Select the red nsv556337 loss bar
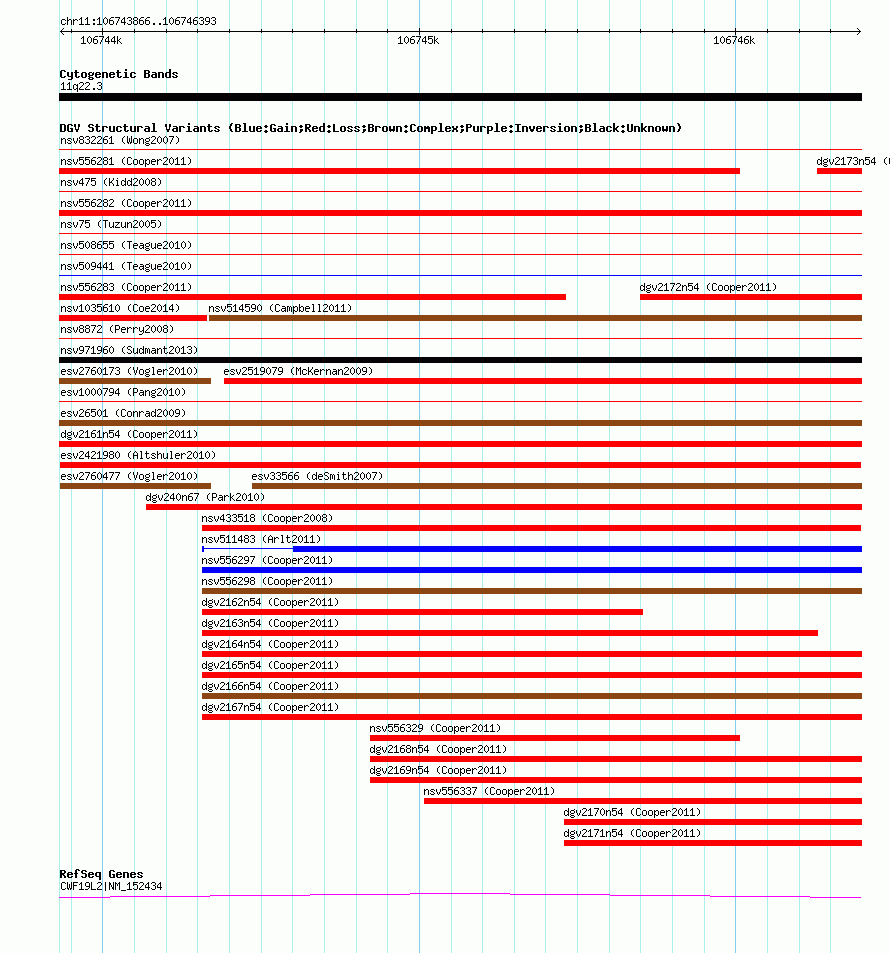The height and width of the screenshot is (953, 890). (643, 802)
